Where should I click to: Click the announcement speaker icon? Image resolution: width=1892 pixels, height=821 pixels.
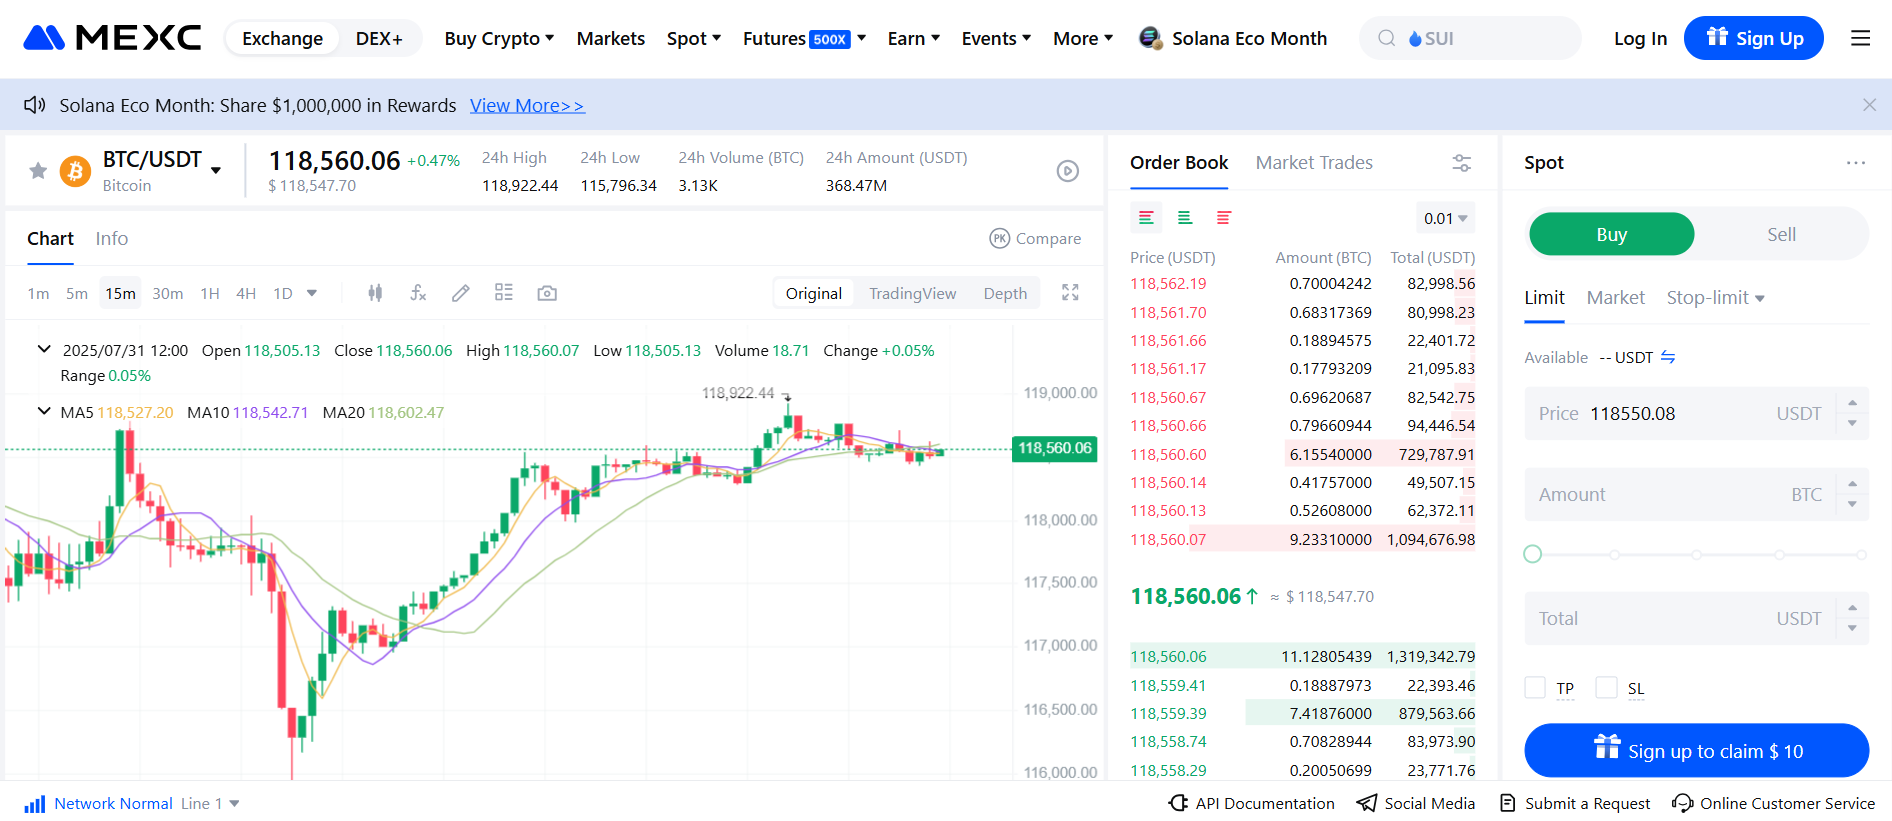click(x=35, y=105)
